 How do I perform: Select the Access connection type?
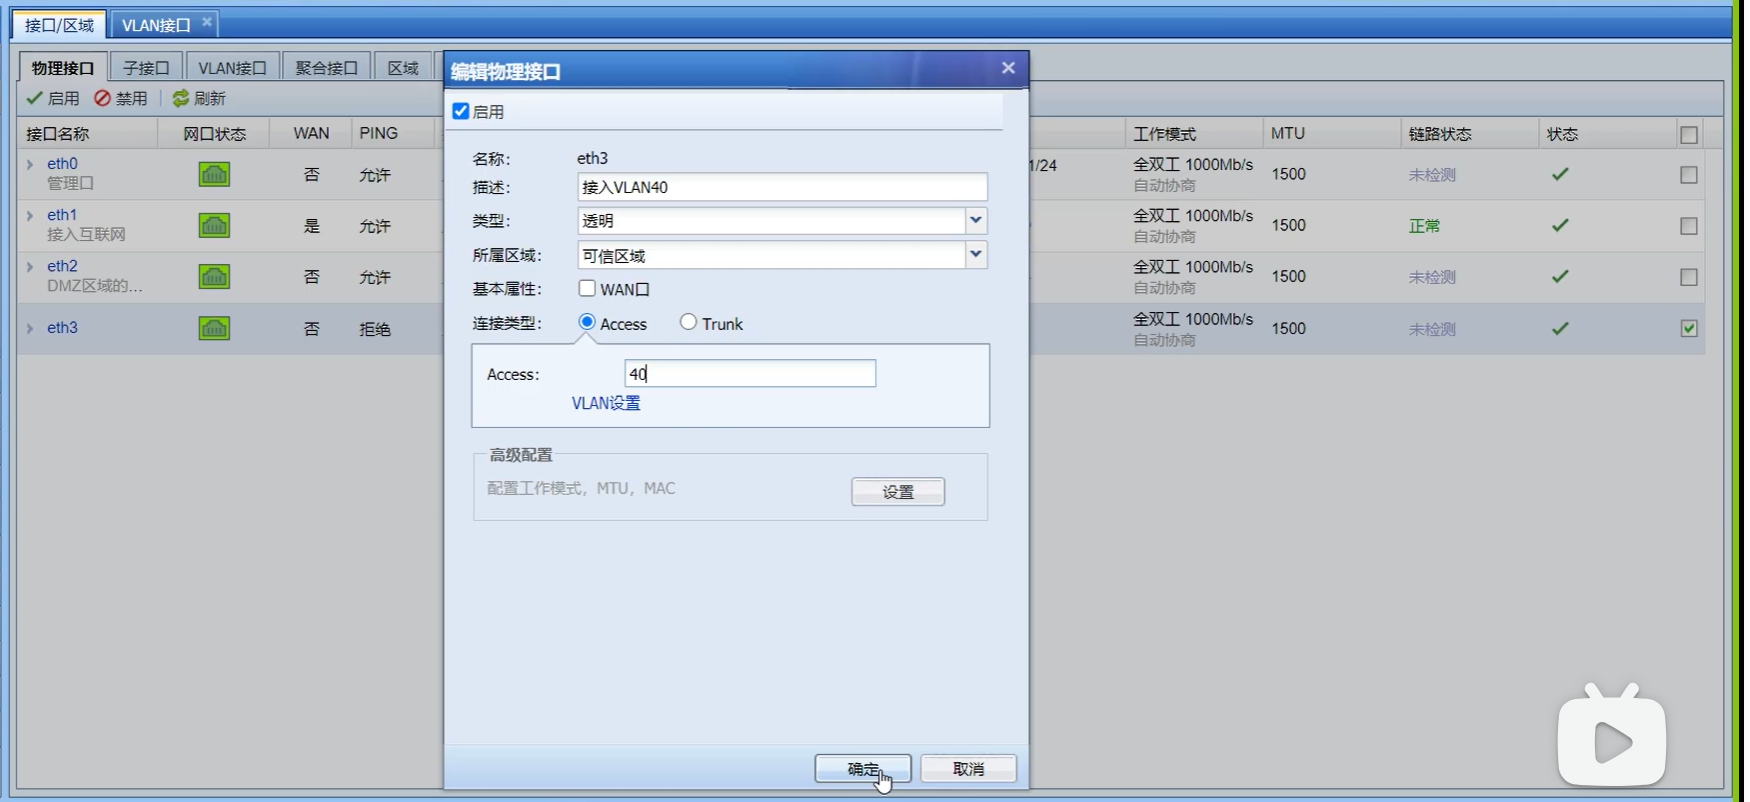pos(587,322)
